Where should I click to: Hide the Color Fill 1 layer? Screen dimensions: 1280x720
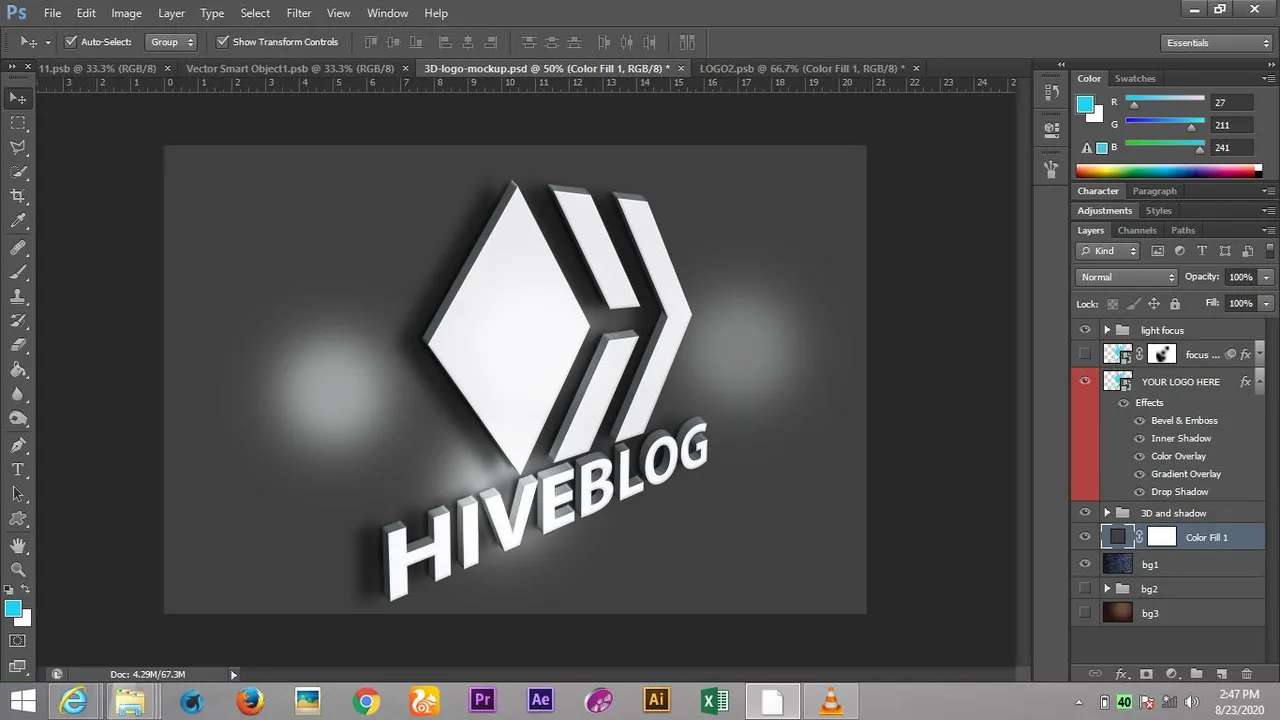tap(1085, 537)
